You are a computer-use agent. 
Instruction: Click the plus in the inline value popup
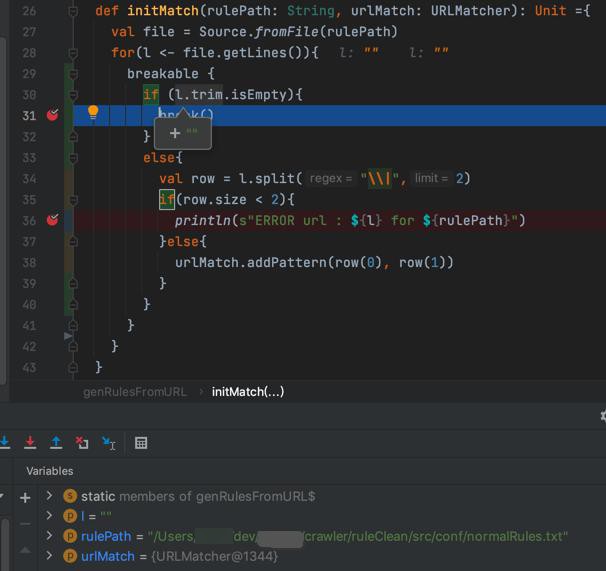click(x=175, y=133)
